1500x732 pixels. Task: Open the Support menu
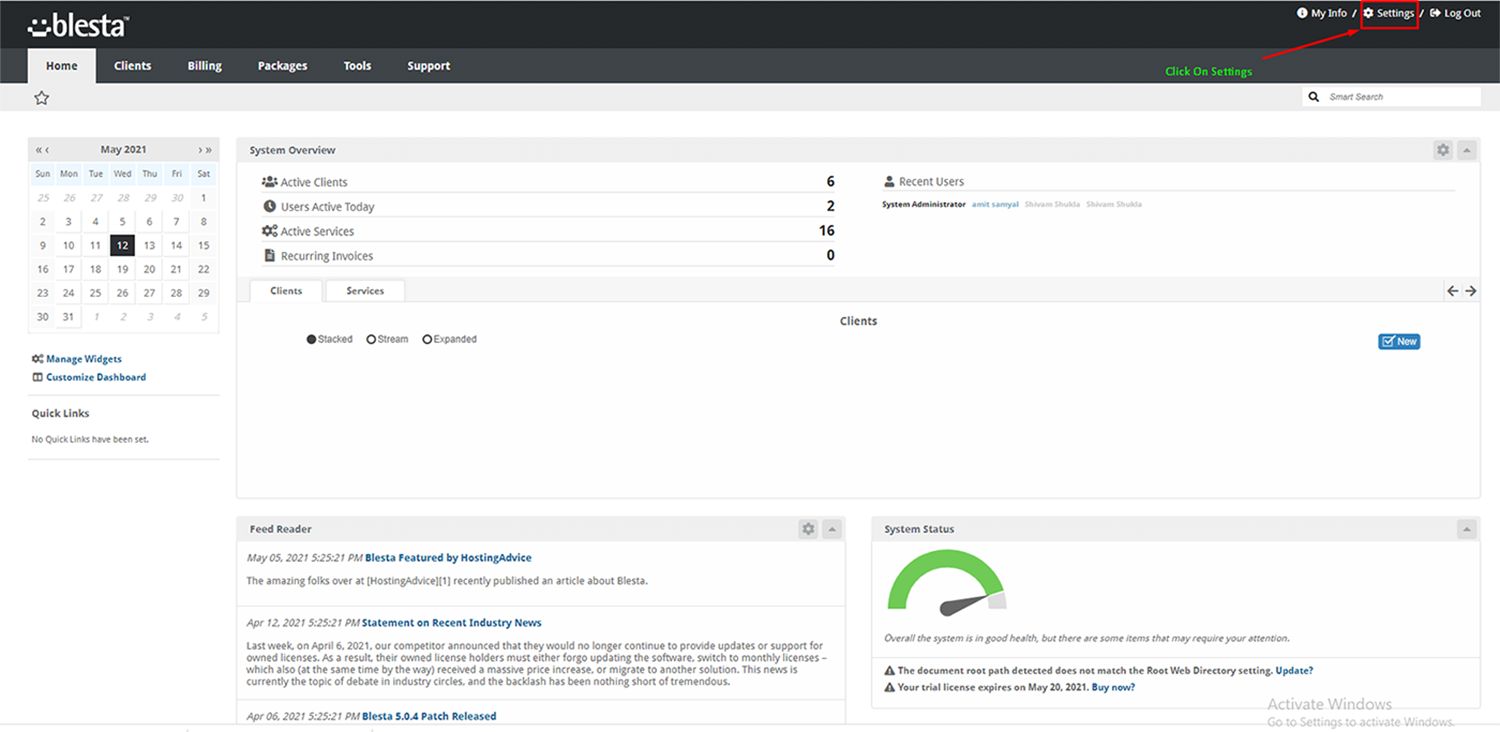coord(428,66)
